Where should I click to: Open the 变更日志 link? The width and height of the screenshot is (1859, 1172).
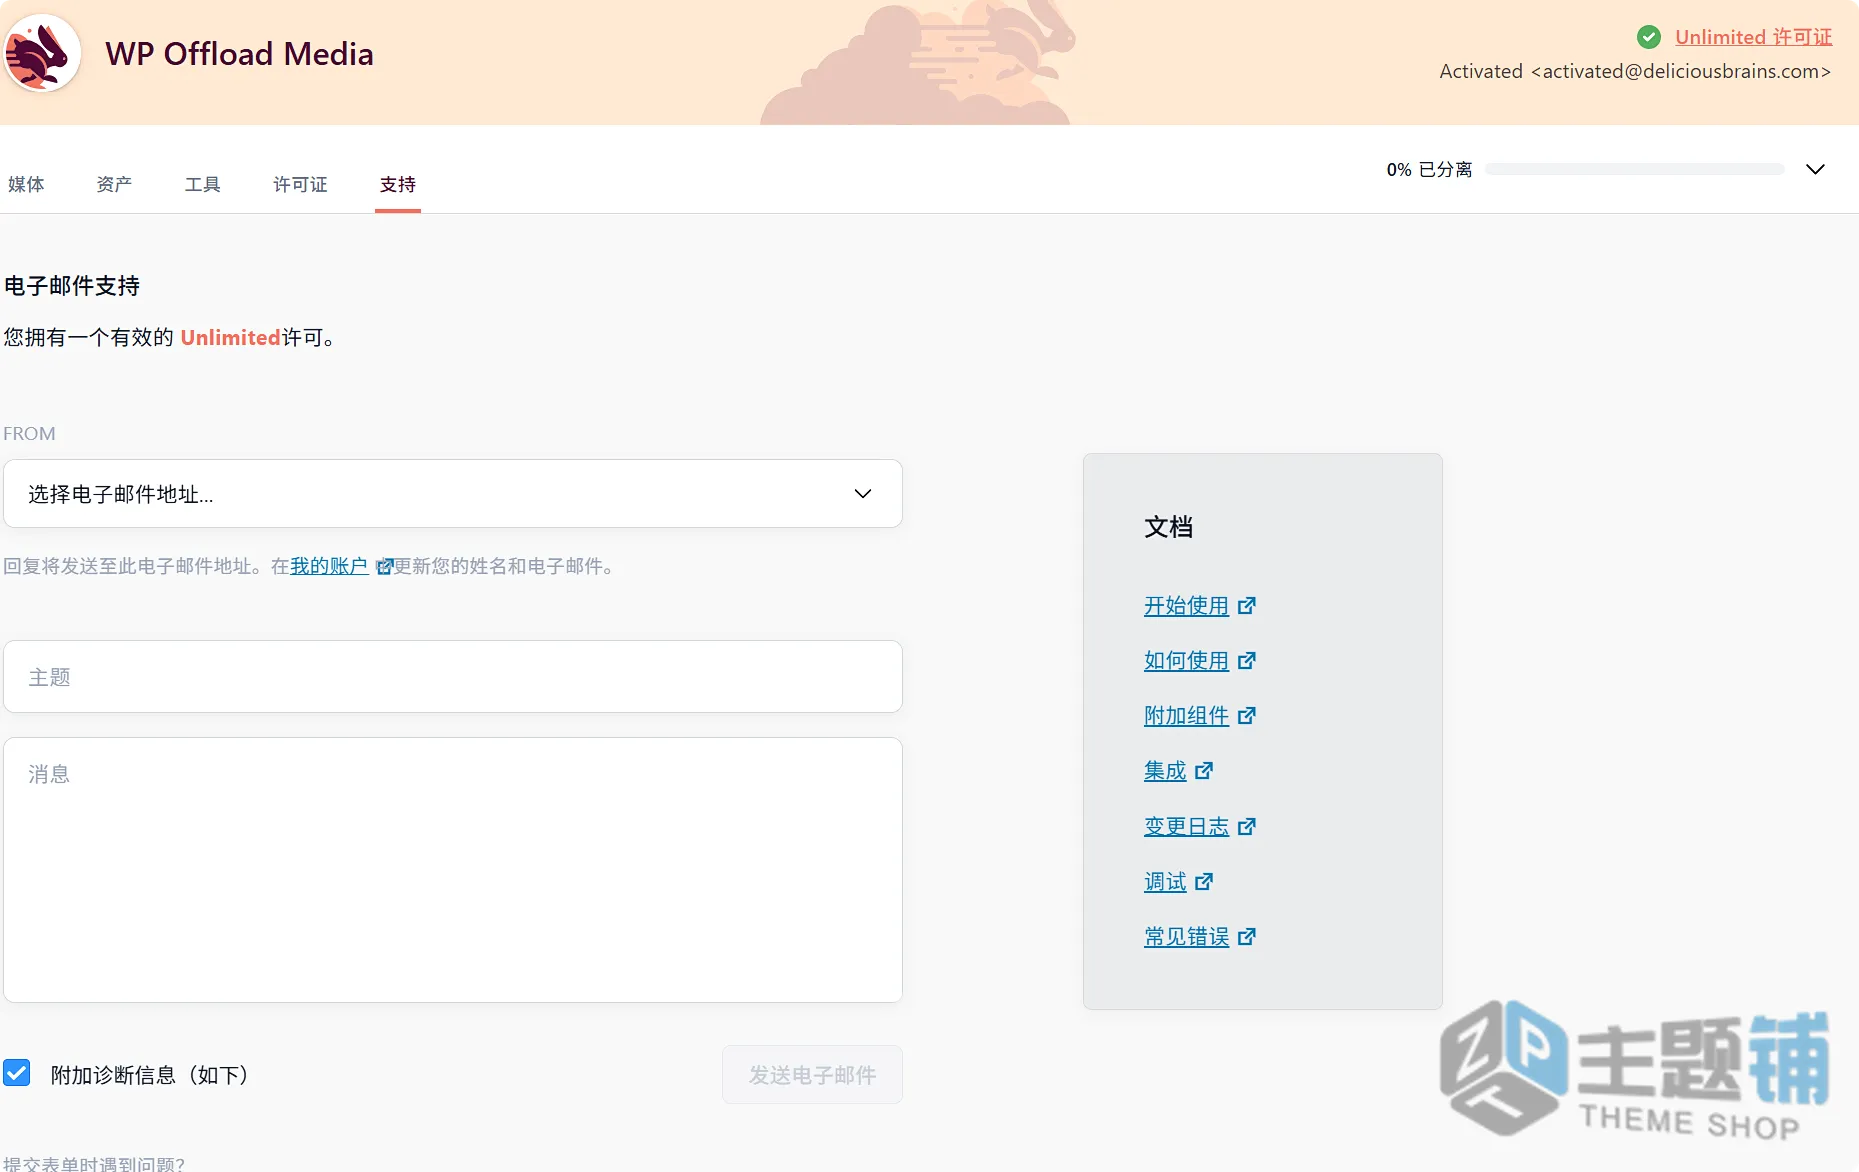click(1186, 826)
